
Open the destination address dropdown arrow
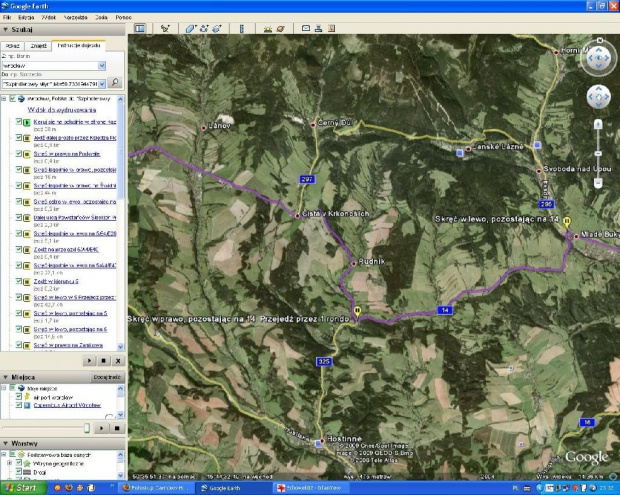click(x=102, y=84)
